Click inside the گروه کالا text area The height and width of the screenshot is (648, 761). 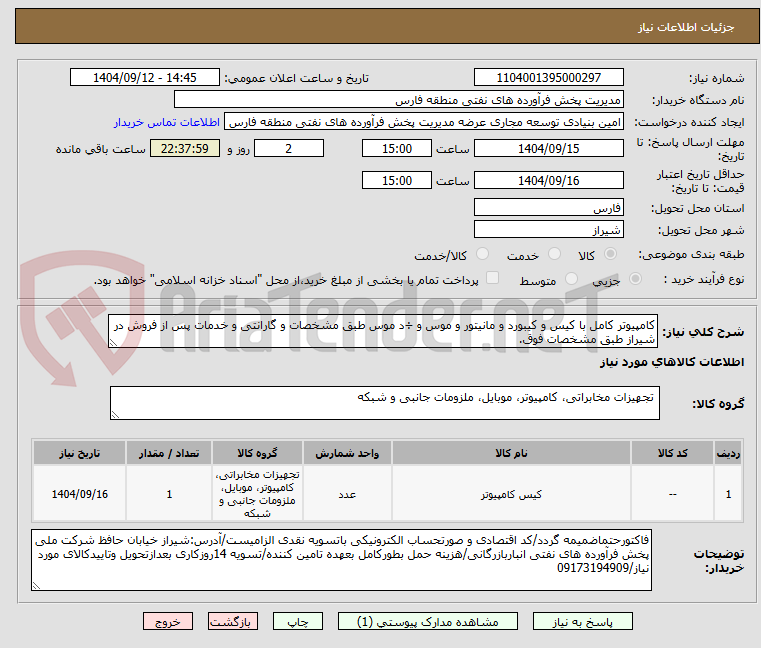(x=384, y=403)
